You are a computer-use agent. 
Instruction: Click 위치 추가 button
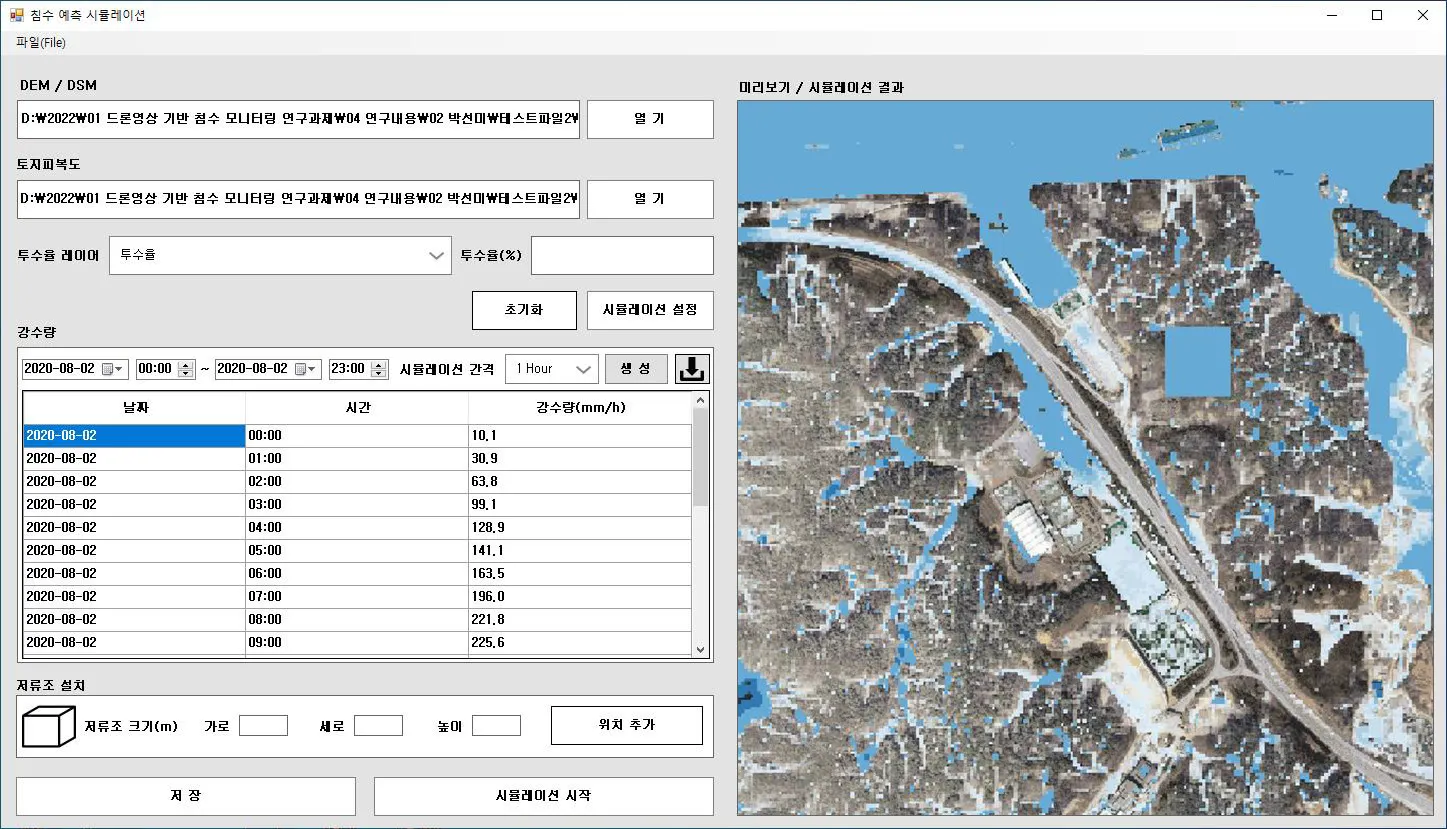(x=626, y=725)
